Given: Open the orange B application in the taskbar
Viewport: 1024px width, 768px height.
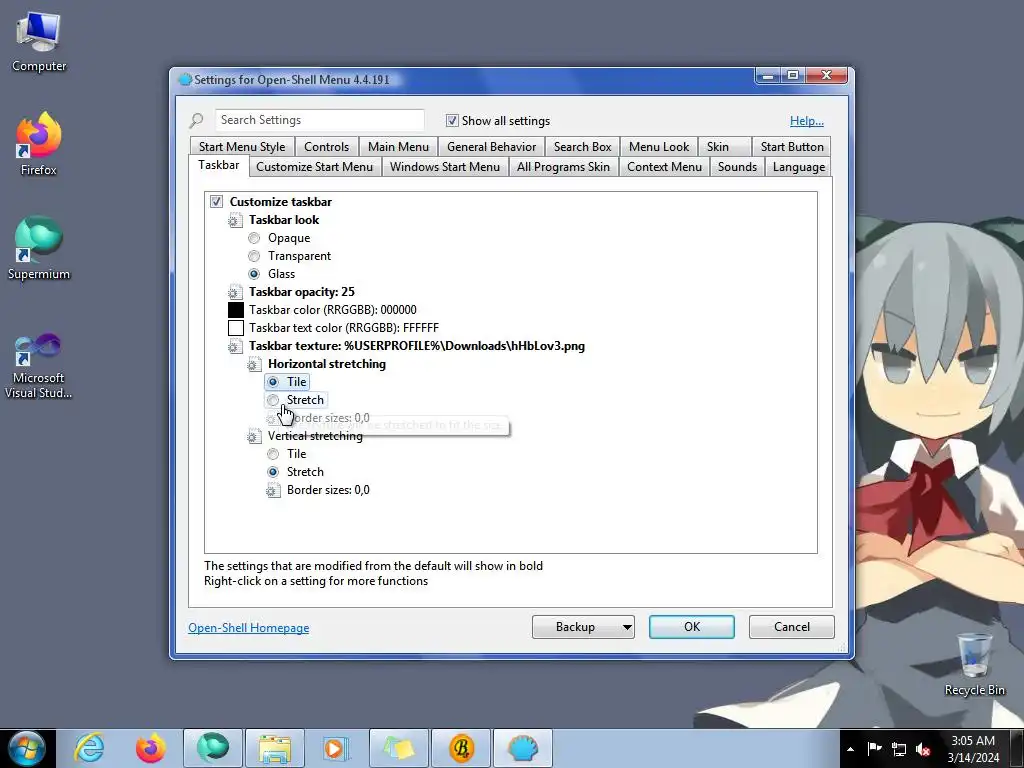Looking at the screenshot, I should point(461,748).
